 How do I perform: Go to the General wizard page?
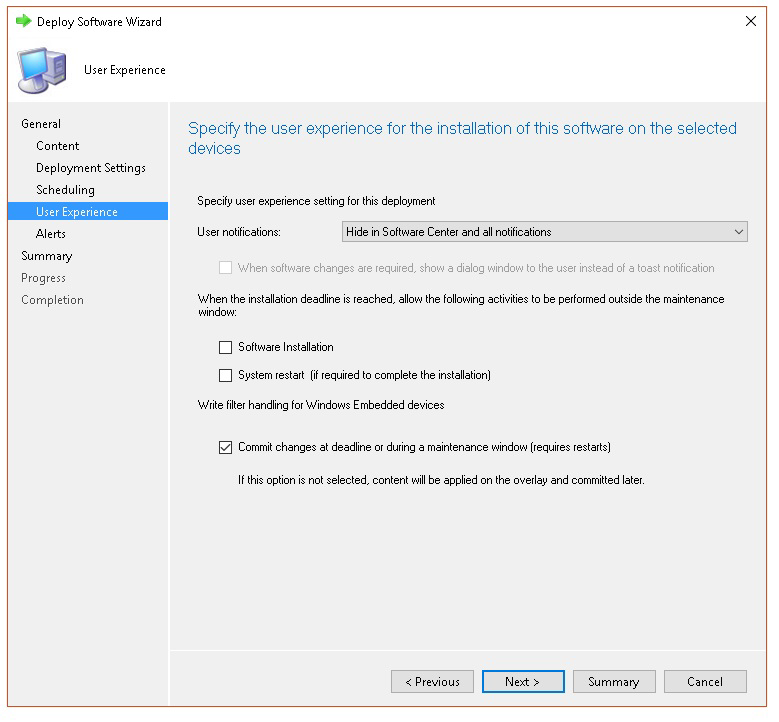(41, 124)
